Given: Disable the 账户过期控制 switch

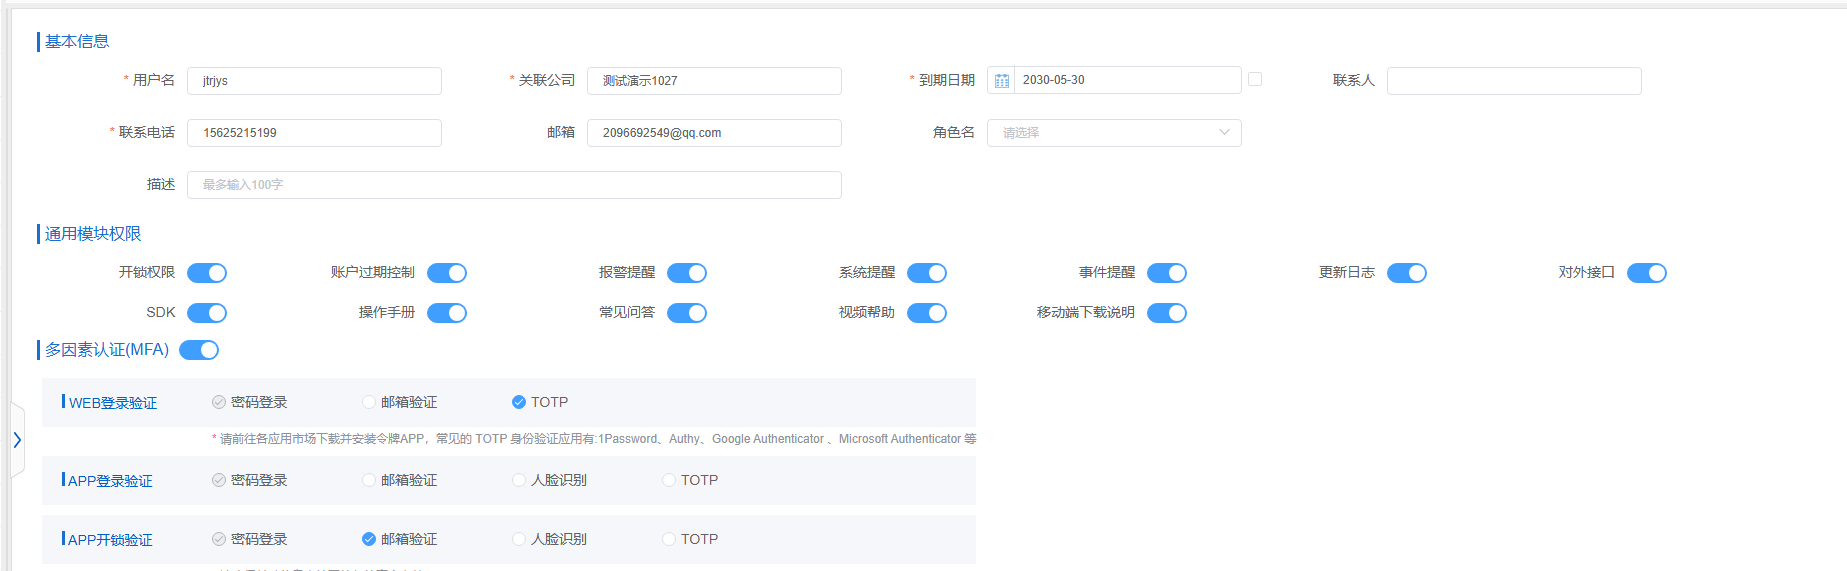Looking at the screenshot, I should click(447, 273).
